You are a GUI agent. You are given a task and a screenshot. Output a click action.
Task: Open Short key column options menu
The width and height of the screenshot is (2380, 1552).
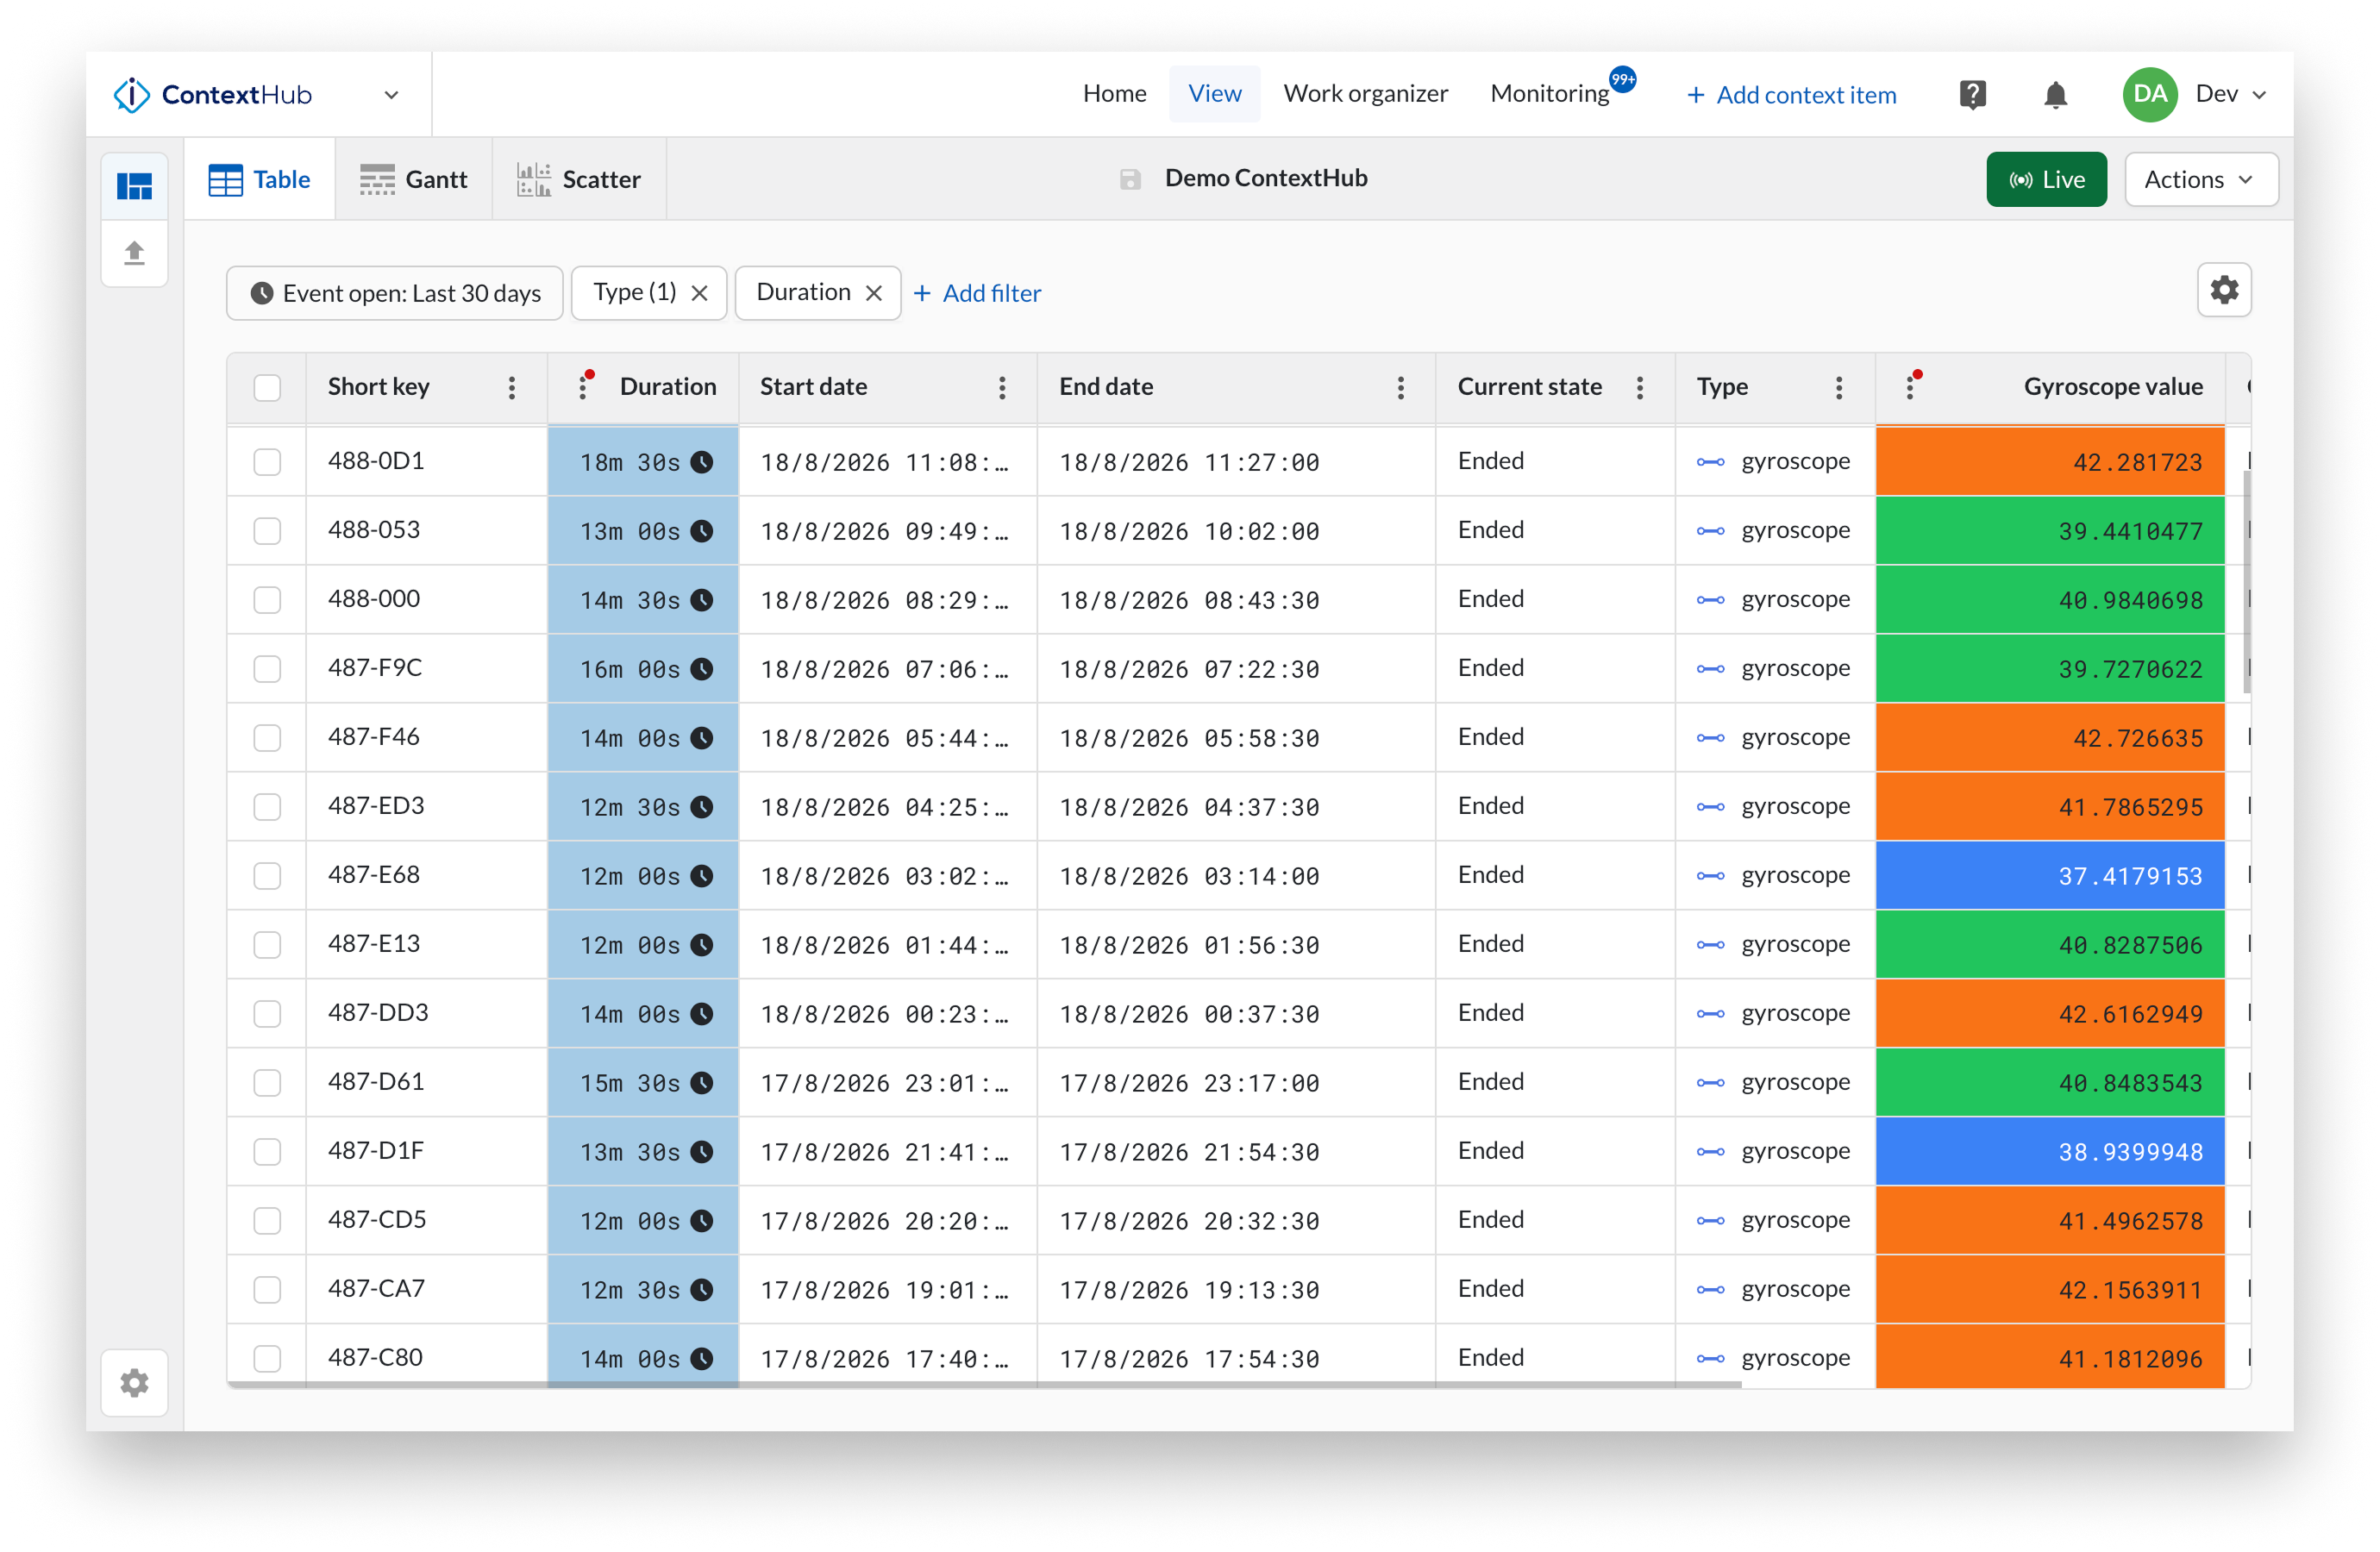(512, 388)
